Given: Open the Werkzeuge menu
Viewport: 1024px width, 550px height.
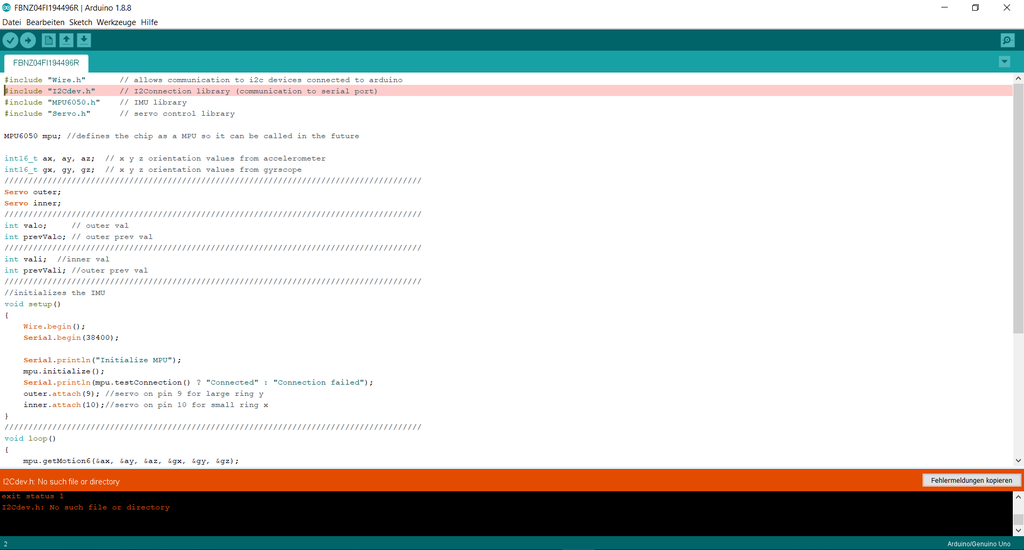Looking at the screenshot, I should [116, 22].
